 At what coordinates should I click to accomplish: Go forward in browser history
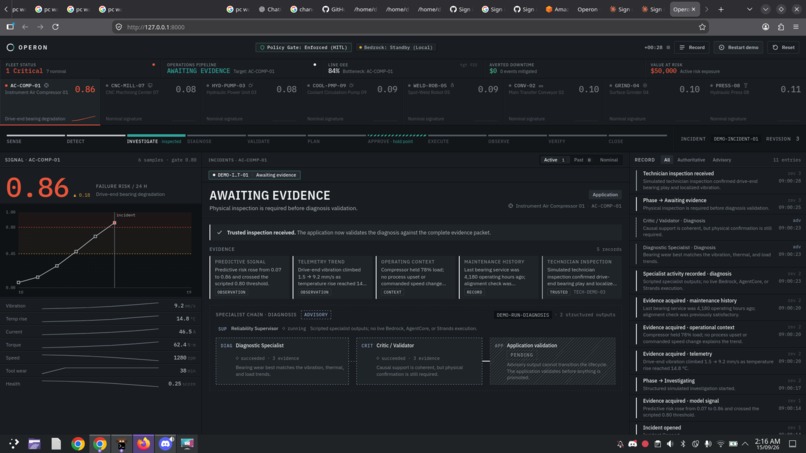click(40, 27)
